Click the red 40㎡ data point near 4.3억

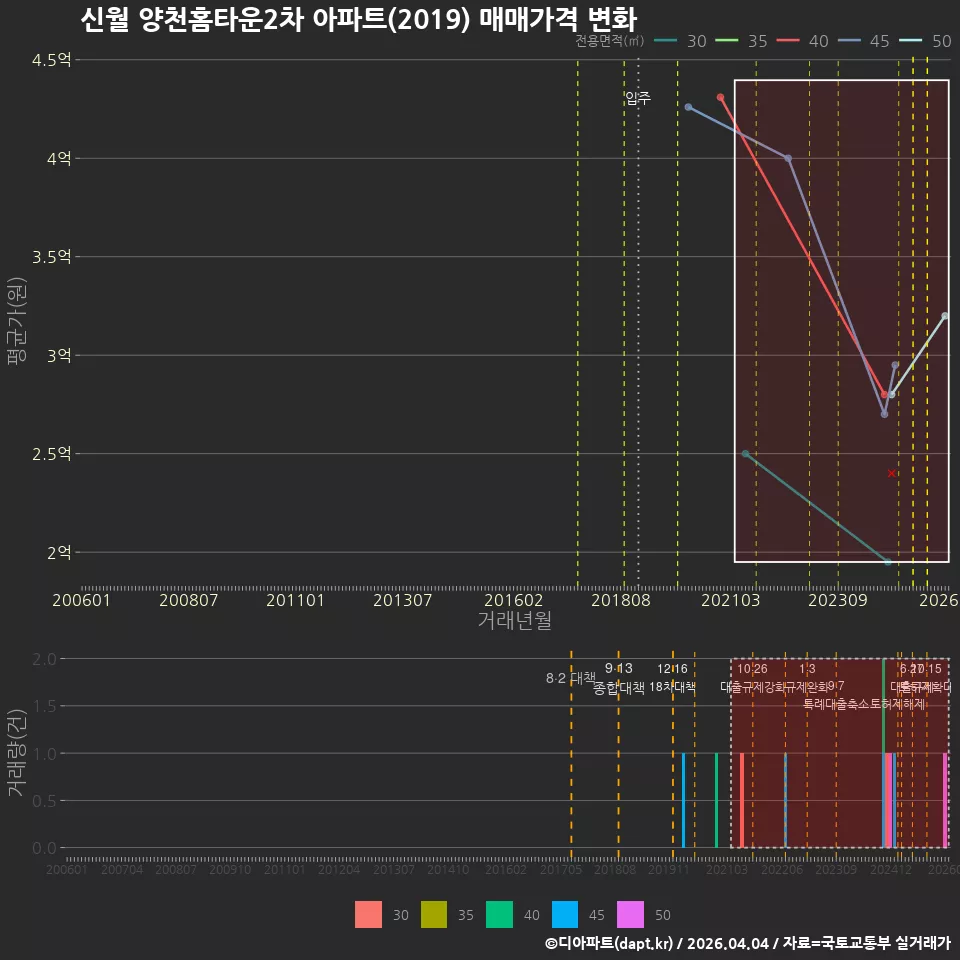(x=721, y=97)
